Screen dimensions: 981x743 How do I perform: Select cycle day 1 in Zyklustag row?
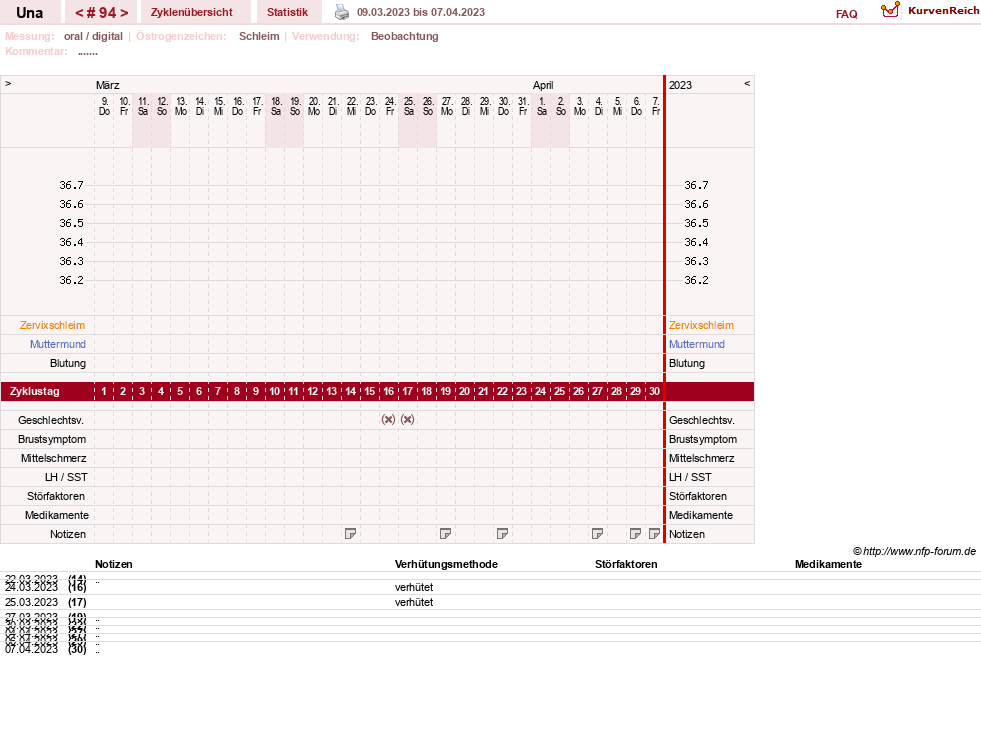tap(104, 392)
